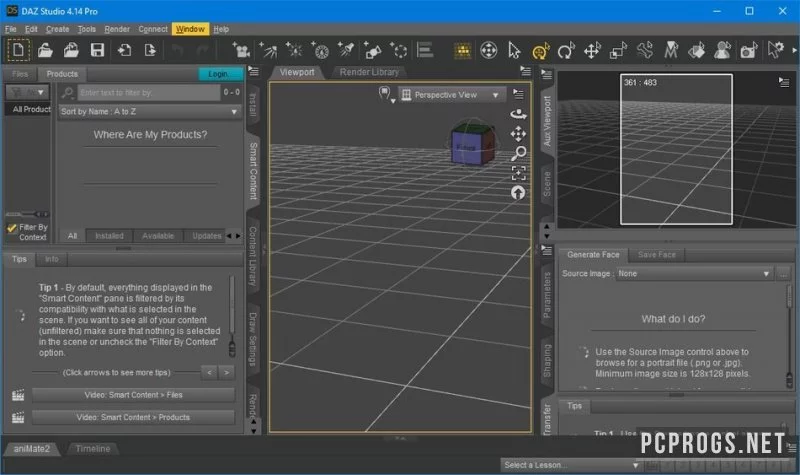Select the Translate tool
800x475 pixels.
point(592,51)
